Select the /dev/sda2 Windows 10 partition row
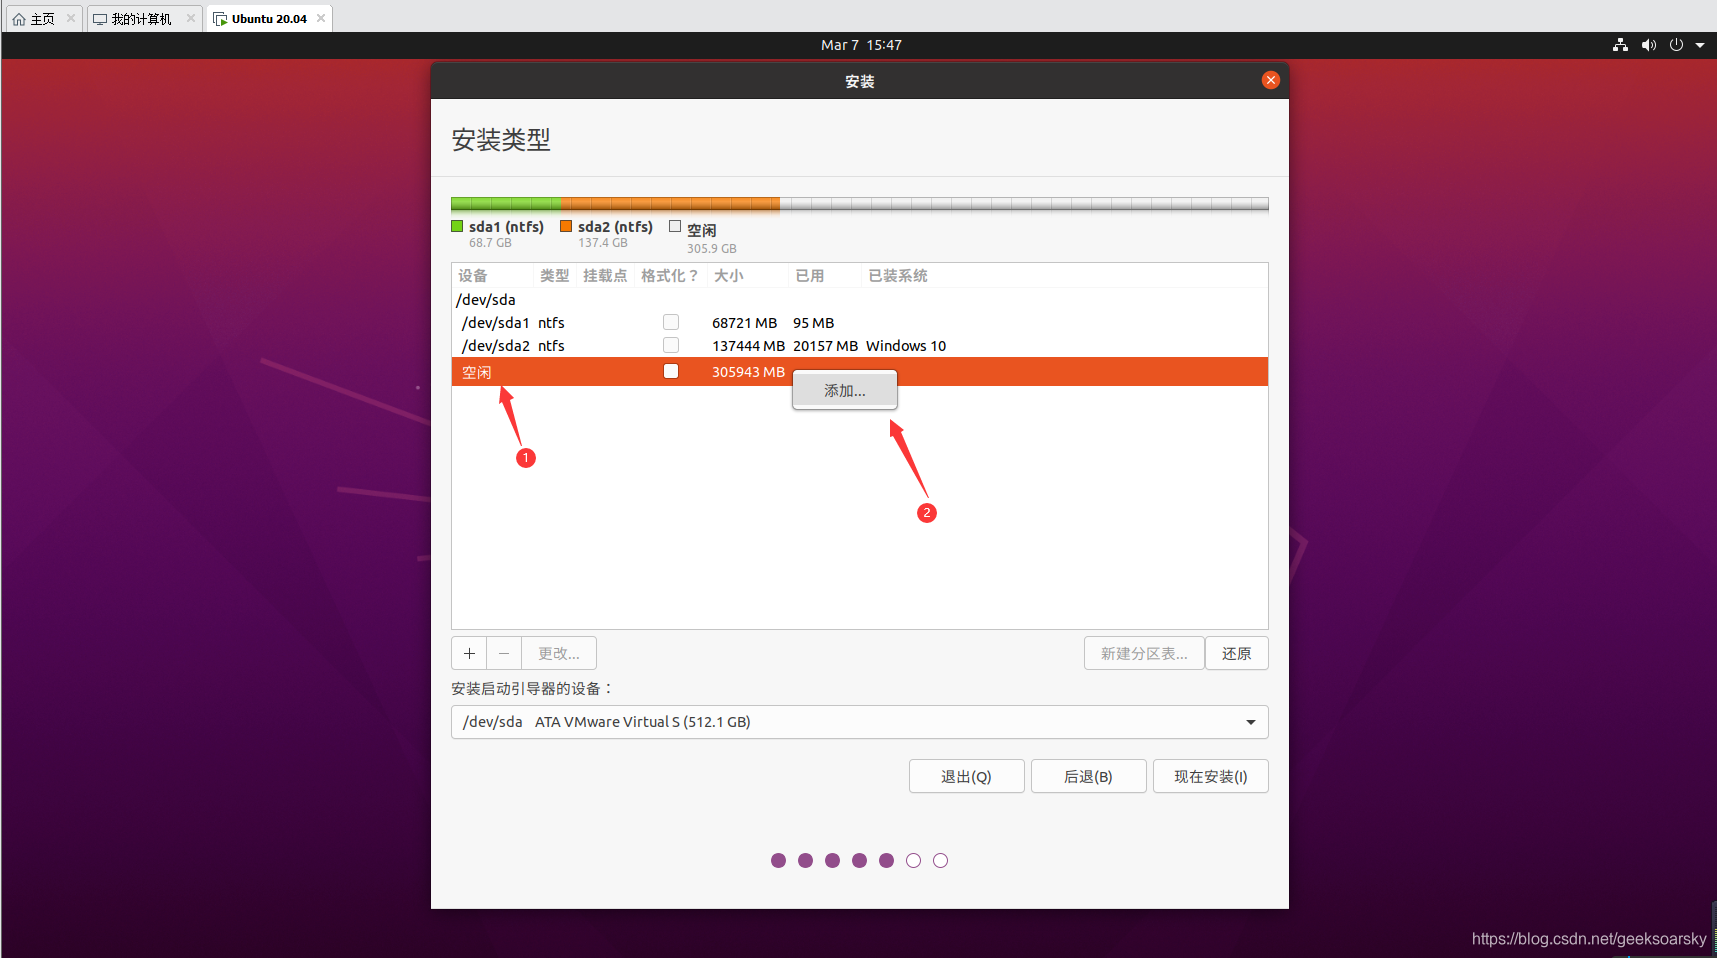1717x958 pixels. click(860, 345)
